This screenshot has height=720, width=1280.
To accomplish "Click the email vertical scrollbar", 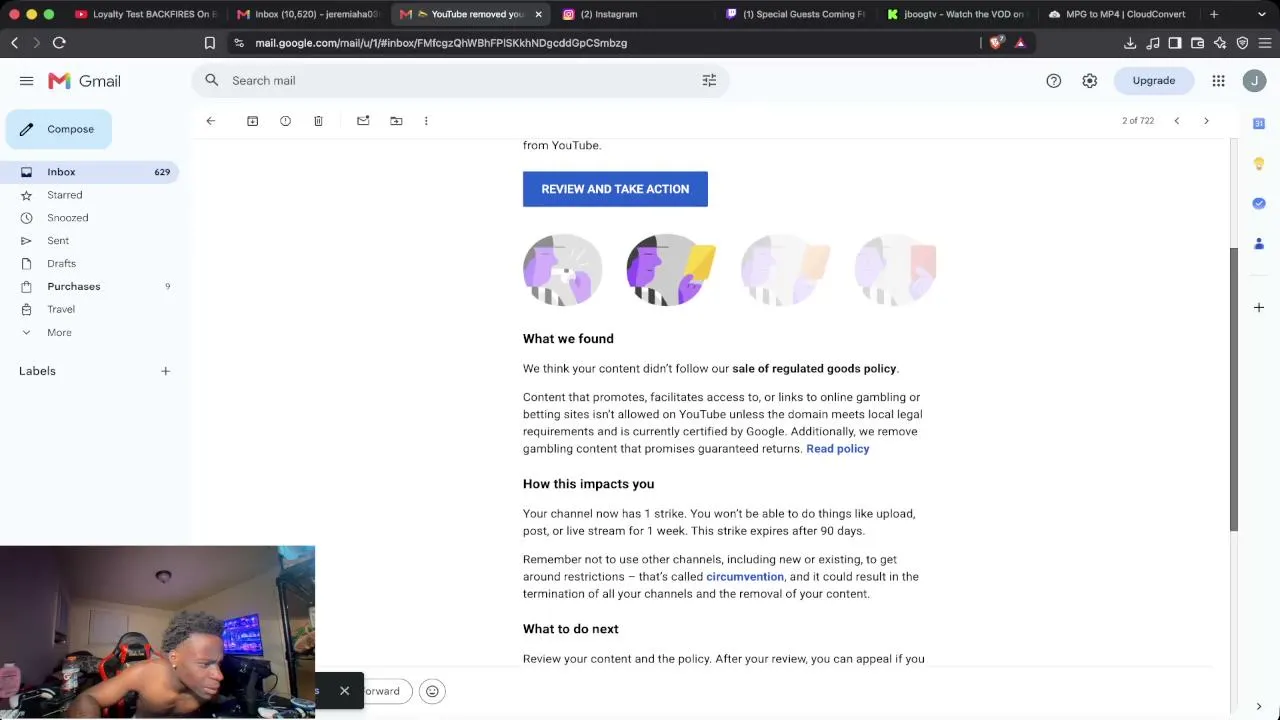I will coord(1234,390).
